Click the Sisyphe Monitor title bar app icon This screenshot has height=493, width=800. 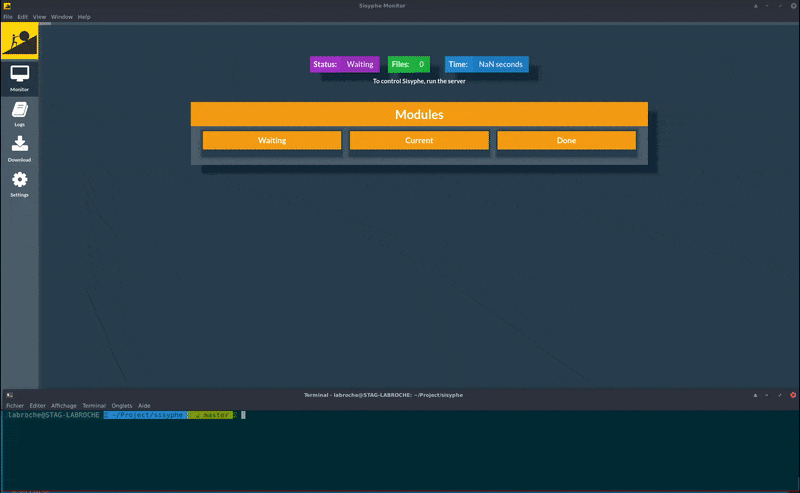coord(7,6)
